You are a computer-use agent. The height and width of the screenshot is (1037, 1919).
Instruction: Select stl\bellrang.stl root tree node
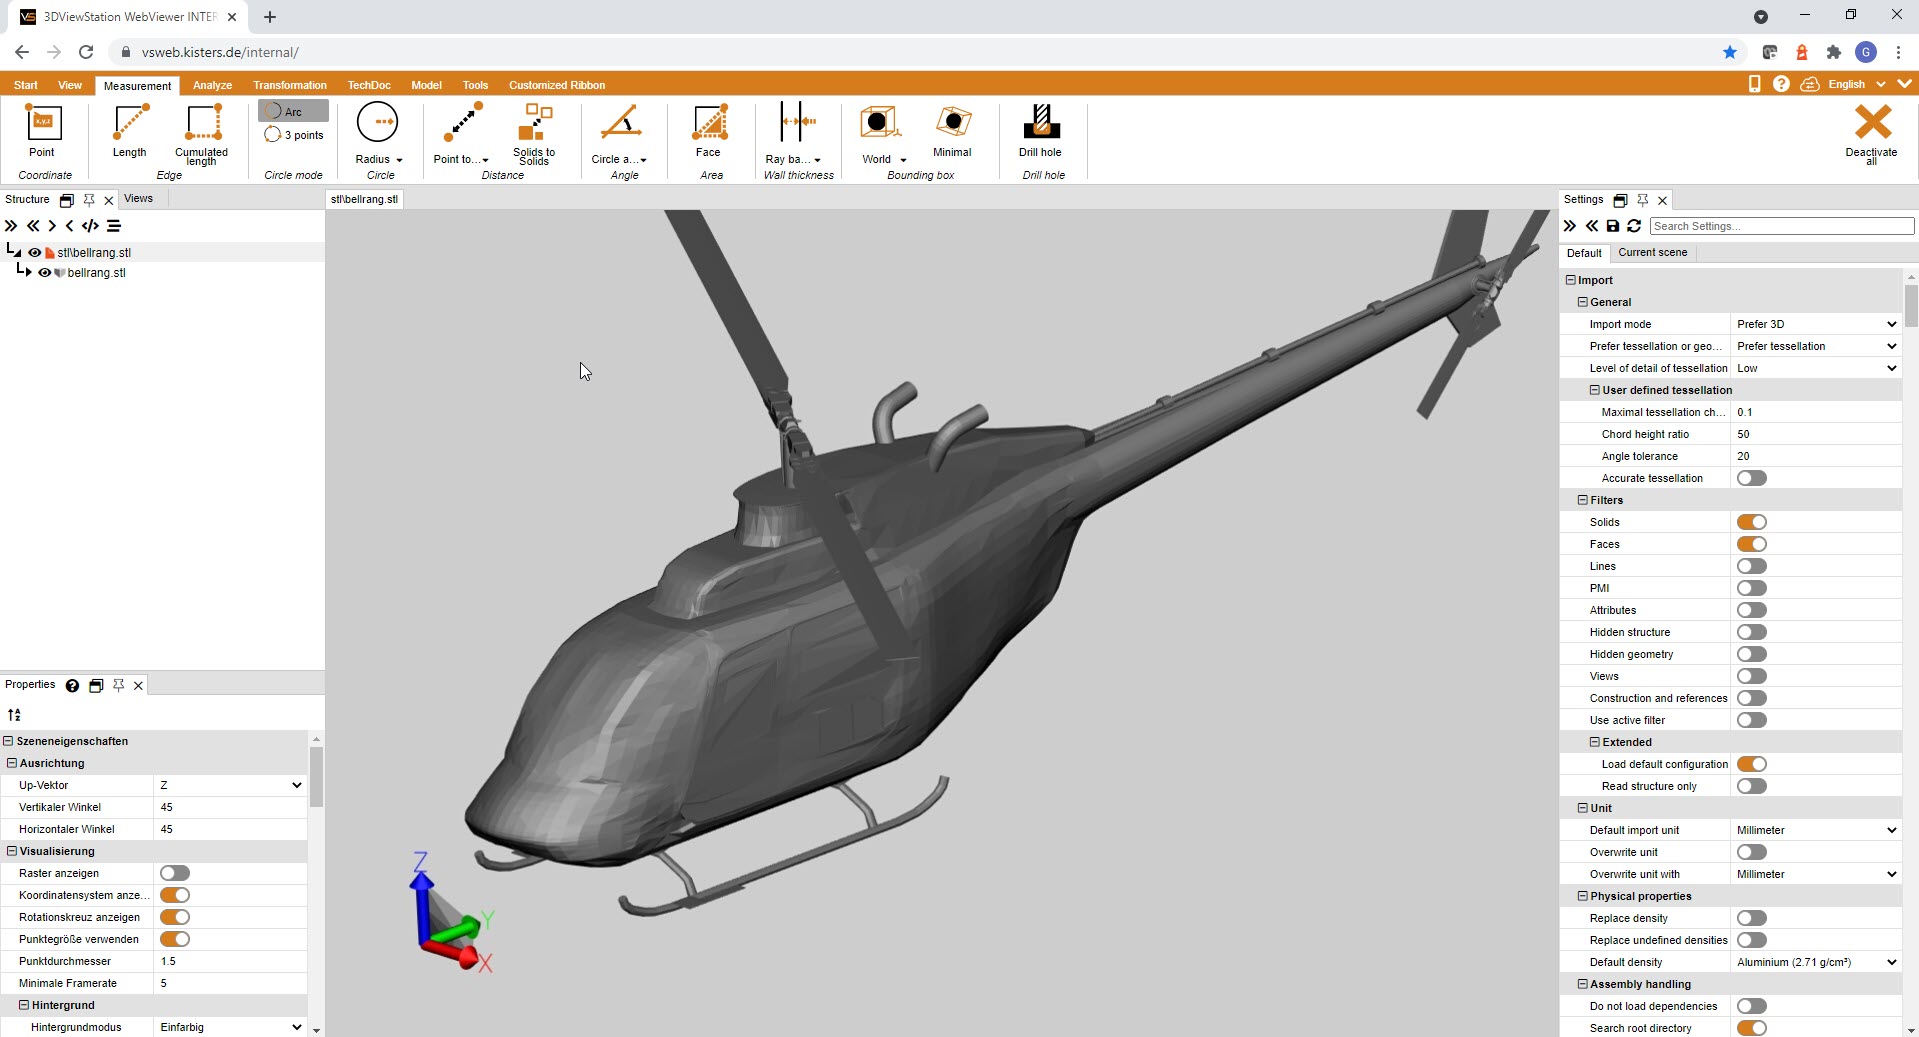pyautogui.click(x=94, y=253)
